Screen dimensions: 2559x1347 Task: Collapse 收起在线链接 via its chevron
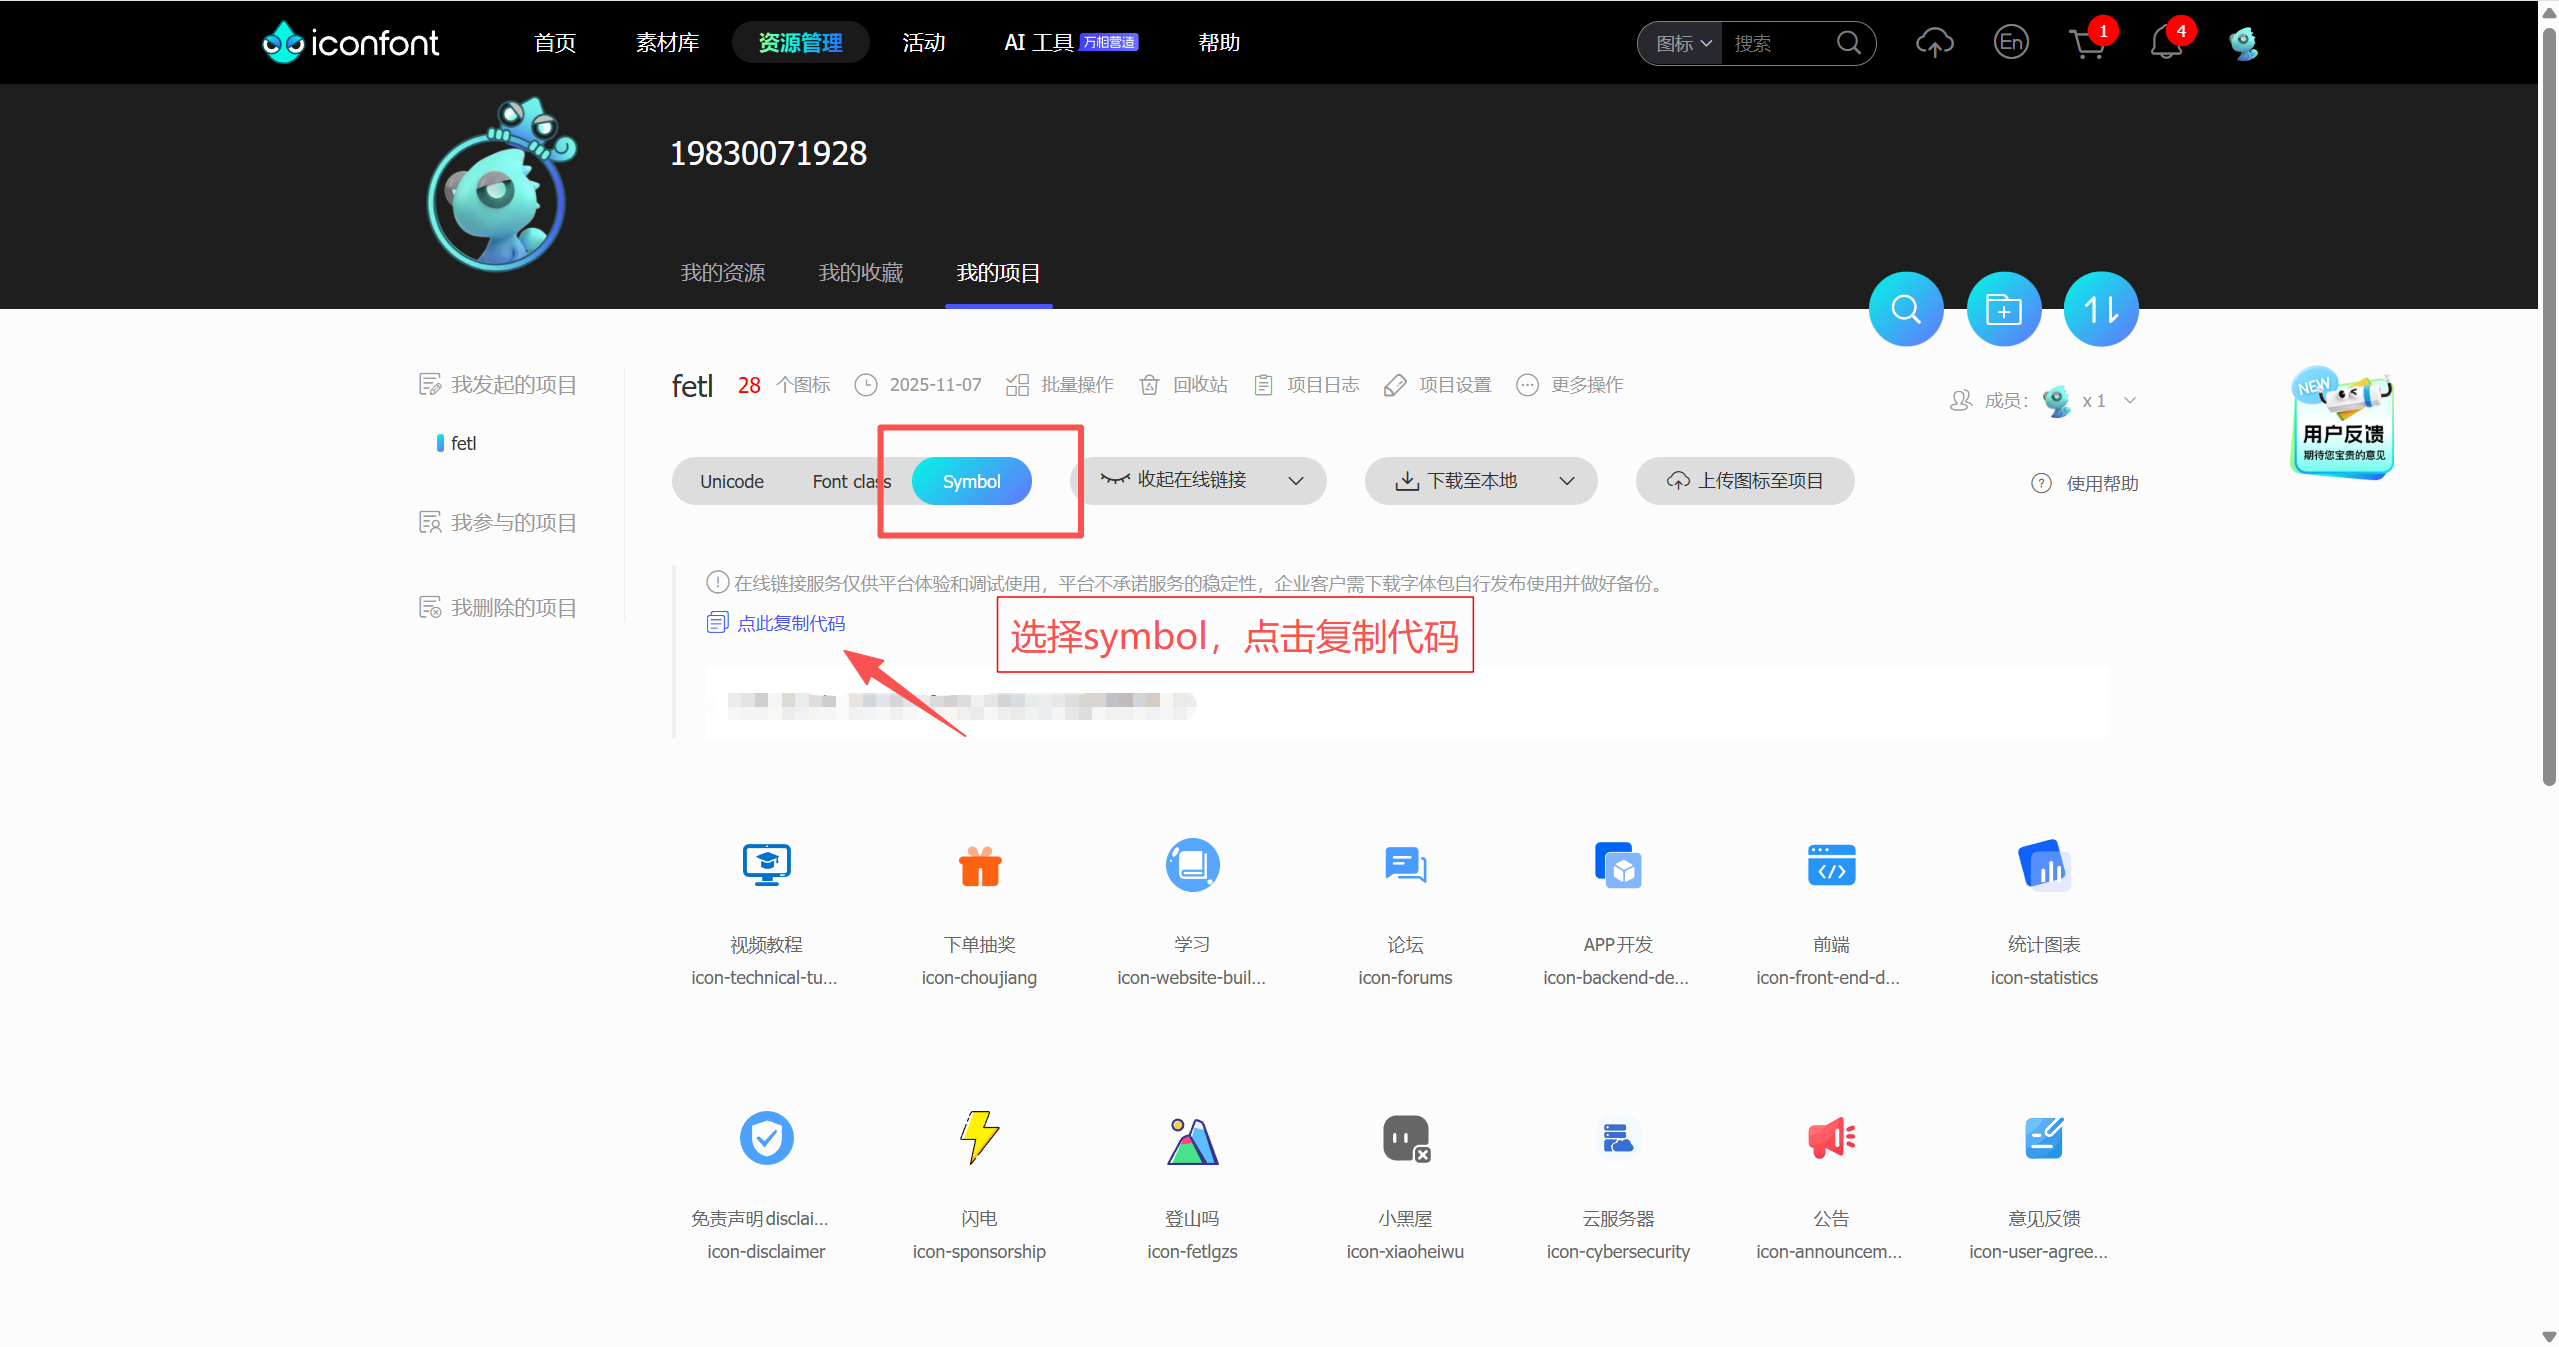[x=1295, y=481]
